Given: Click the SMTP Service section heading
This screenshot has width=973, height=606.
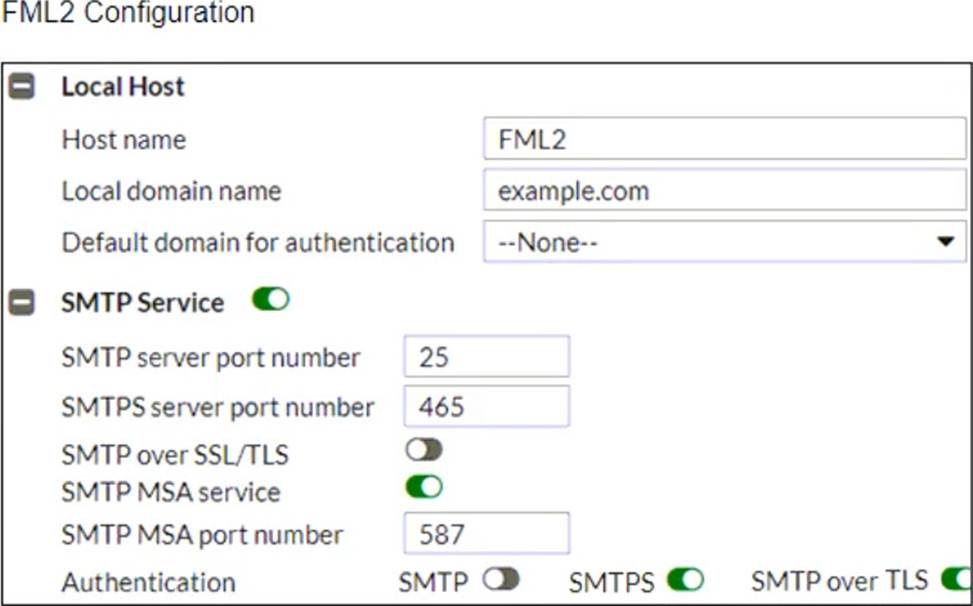Looking at the screenshot, I should [x=143, y=303].
